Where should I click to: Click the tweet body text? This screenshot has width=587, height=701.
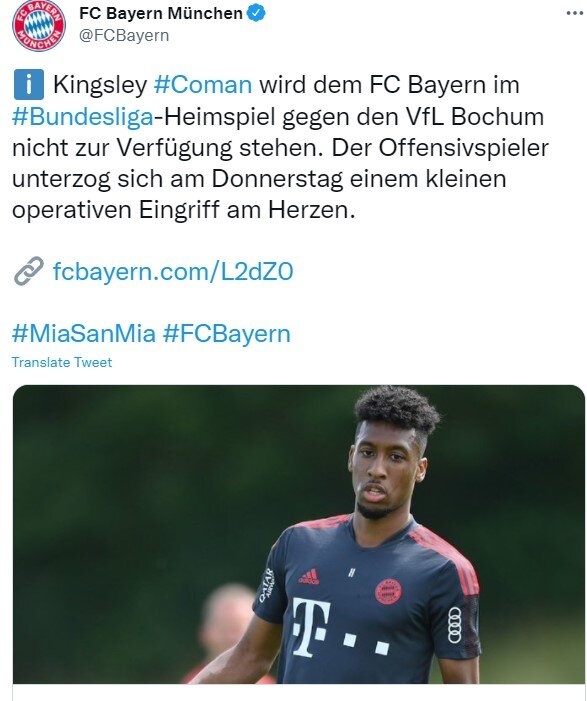pyautogui.click(x=280, y=147)
